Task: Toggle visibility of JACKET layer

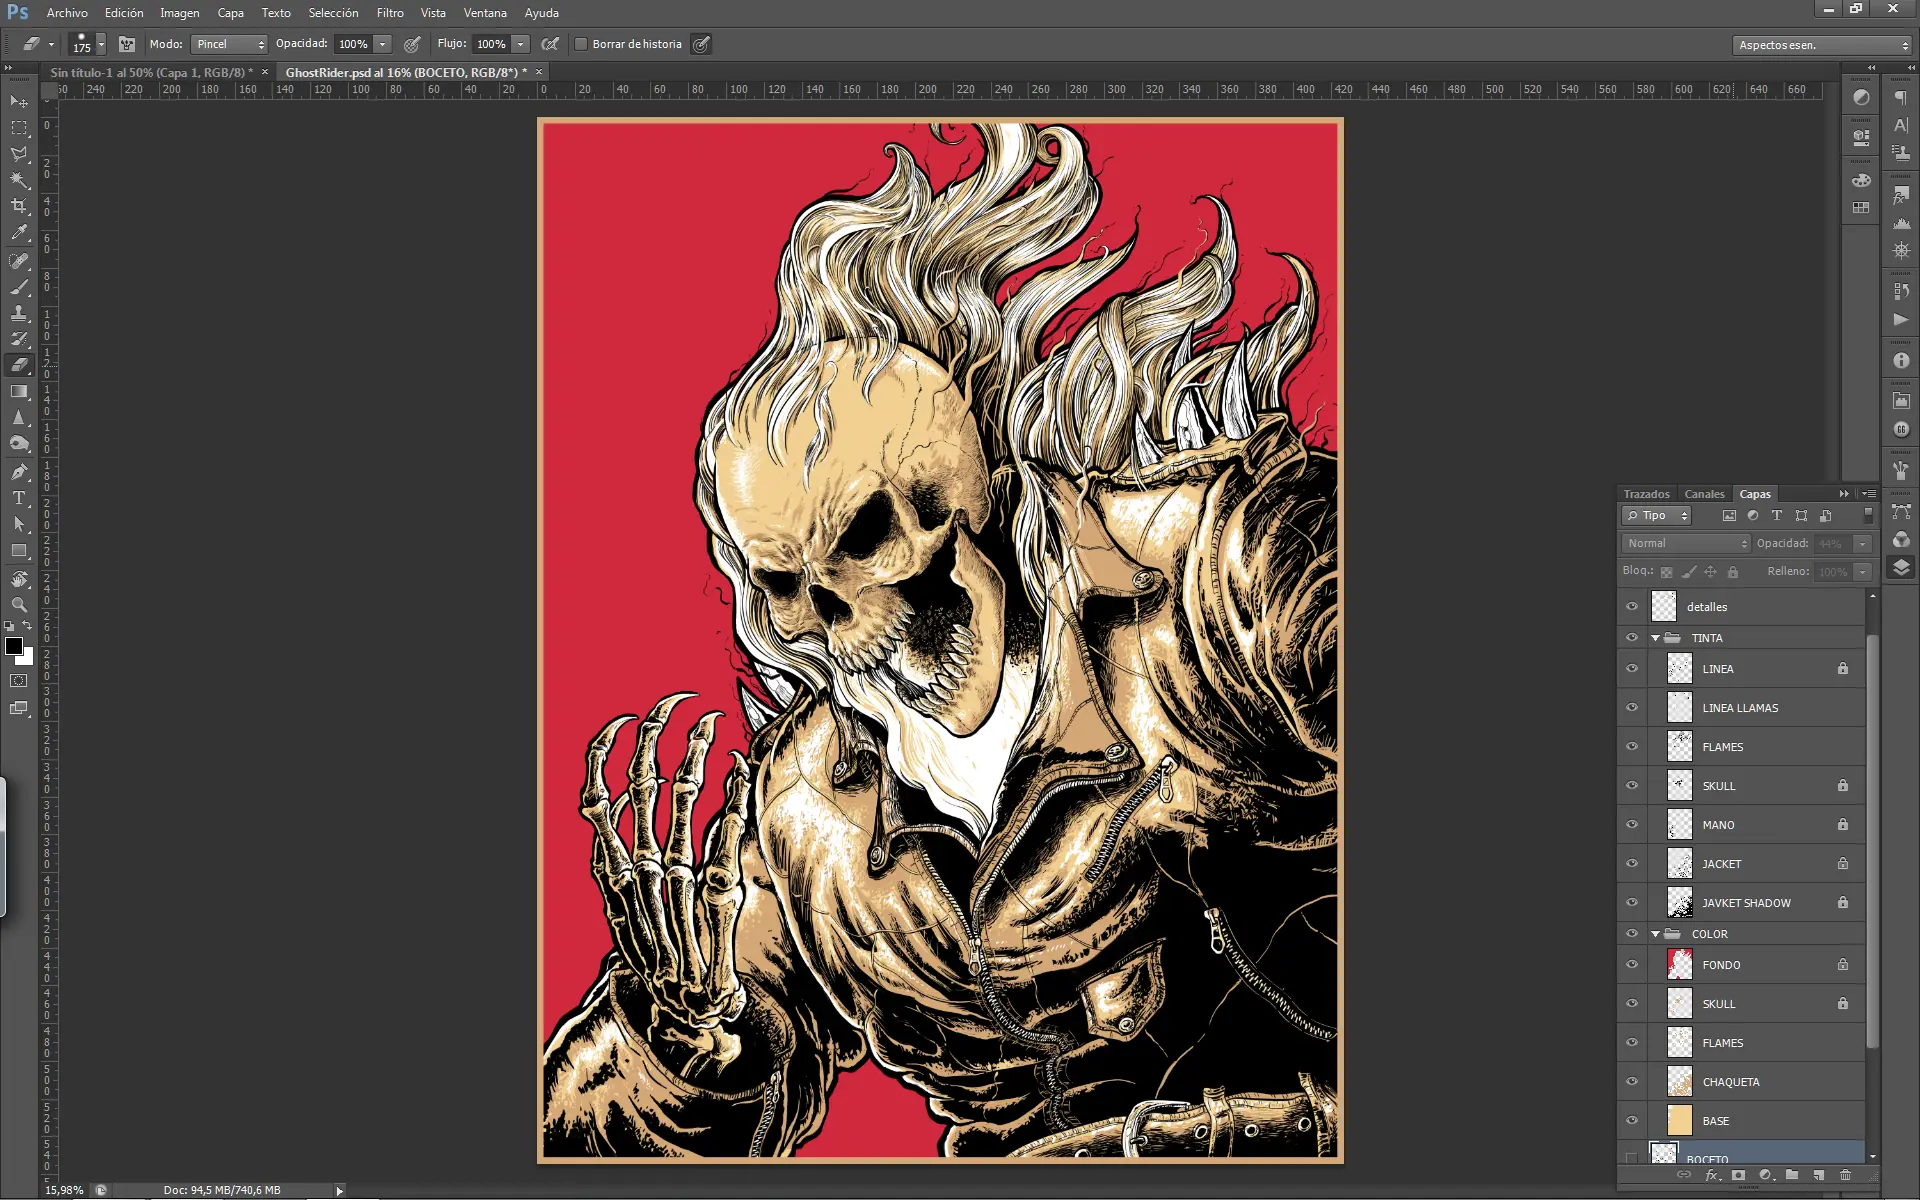Action: [x=1632, y=864]
